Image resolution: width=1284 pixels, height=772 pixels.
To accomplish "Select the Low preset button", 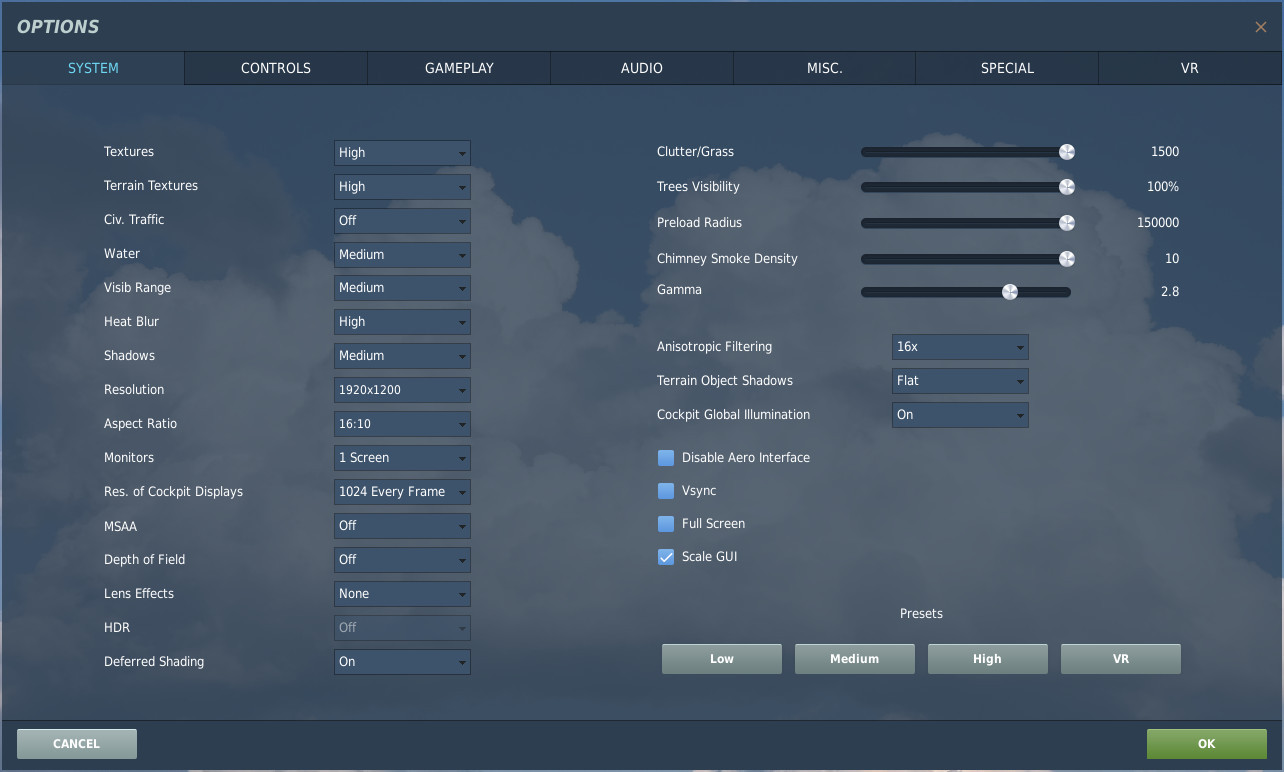I will pyautogui.click(x=721, y=659).
